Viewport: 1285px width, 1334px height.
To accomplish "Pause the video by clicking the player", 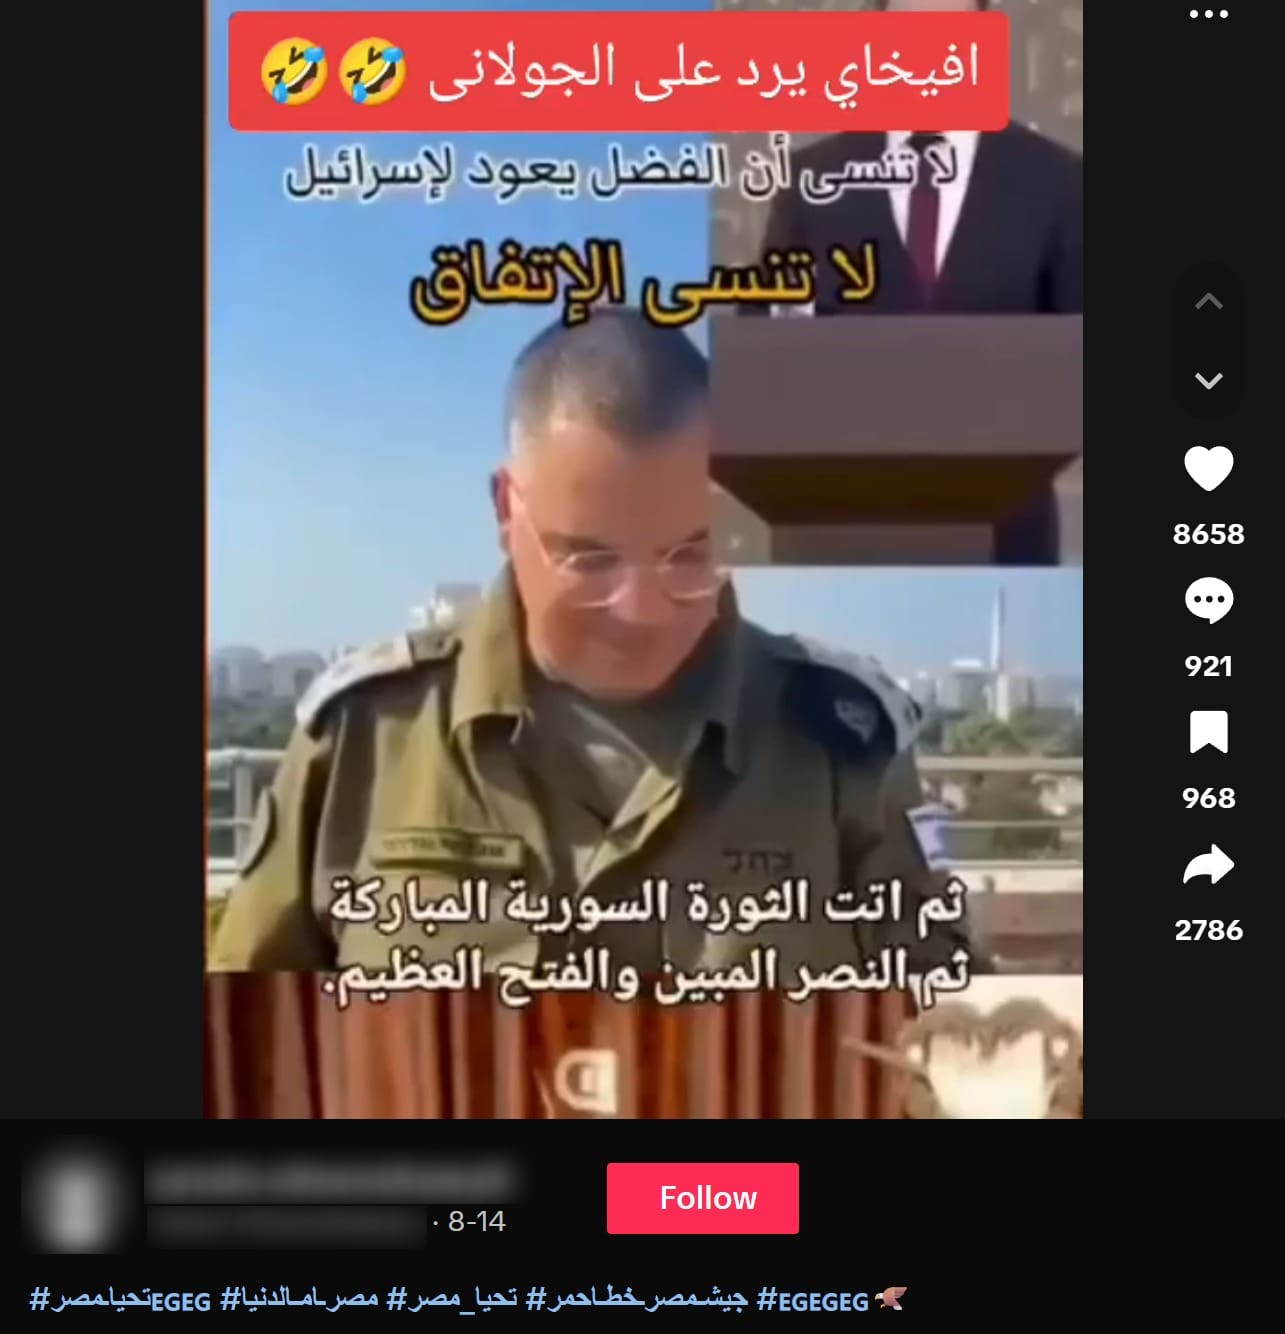I will [642, 560].
